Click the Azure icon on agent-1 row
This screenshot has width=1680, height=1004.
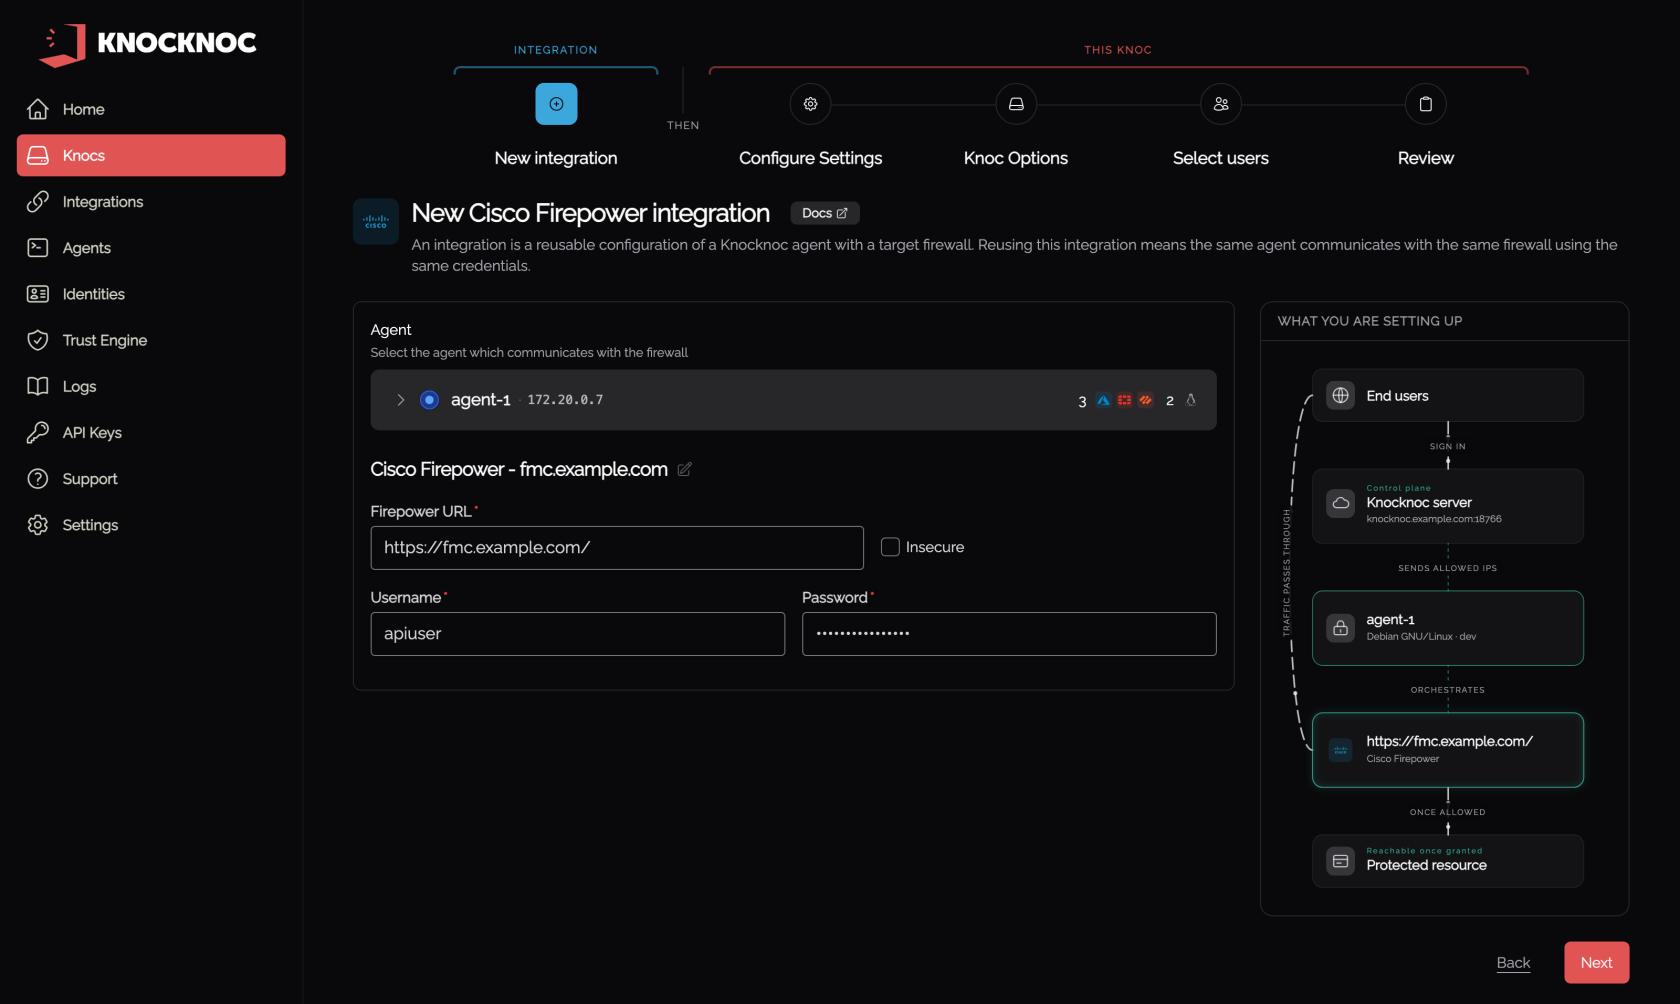(1103, 400)
